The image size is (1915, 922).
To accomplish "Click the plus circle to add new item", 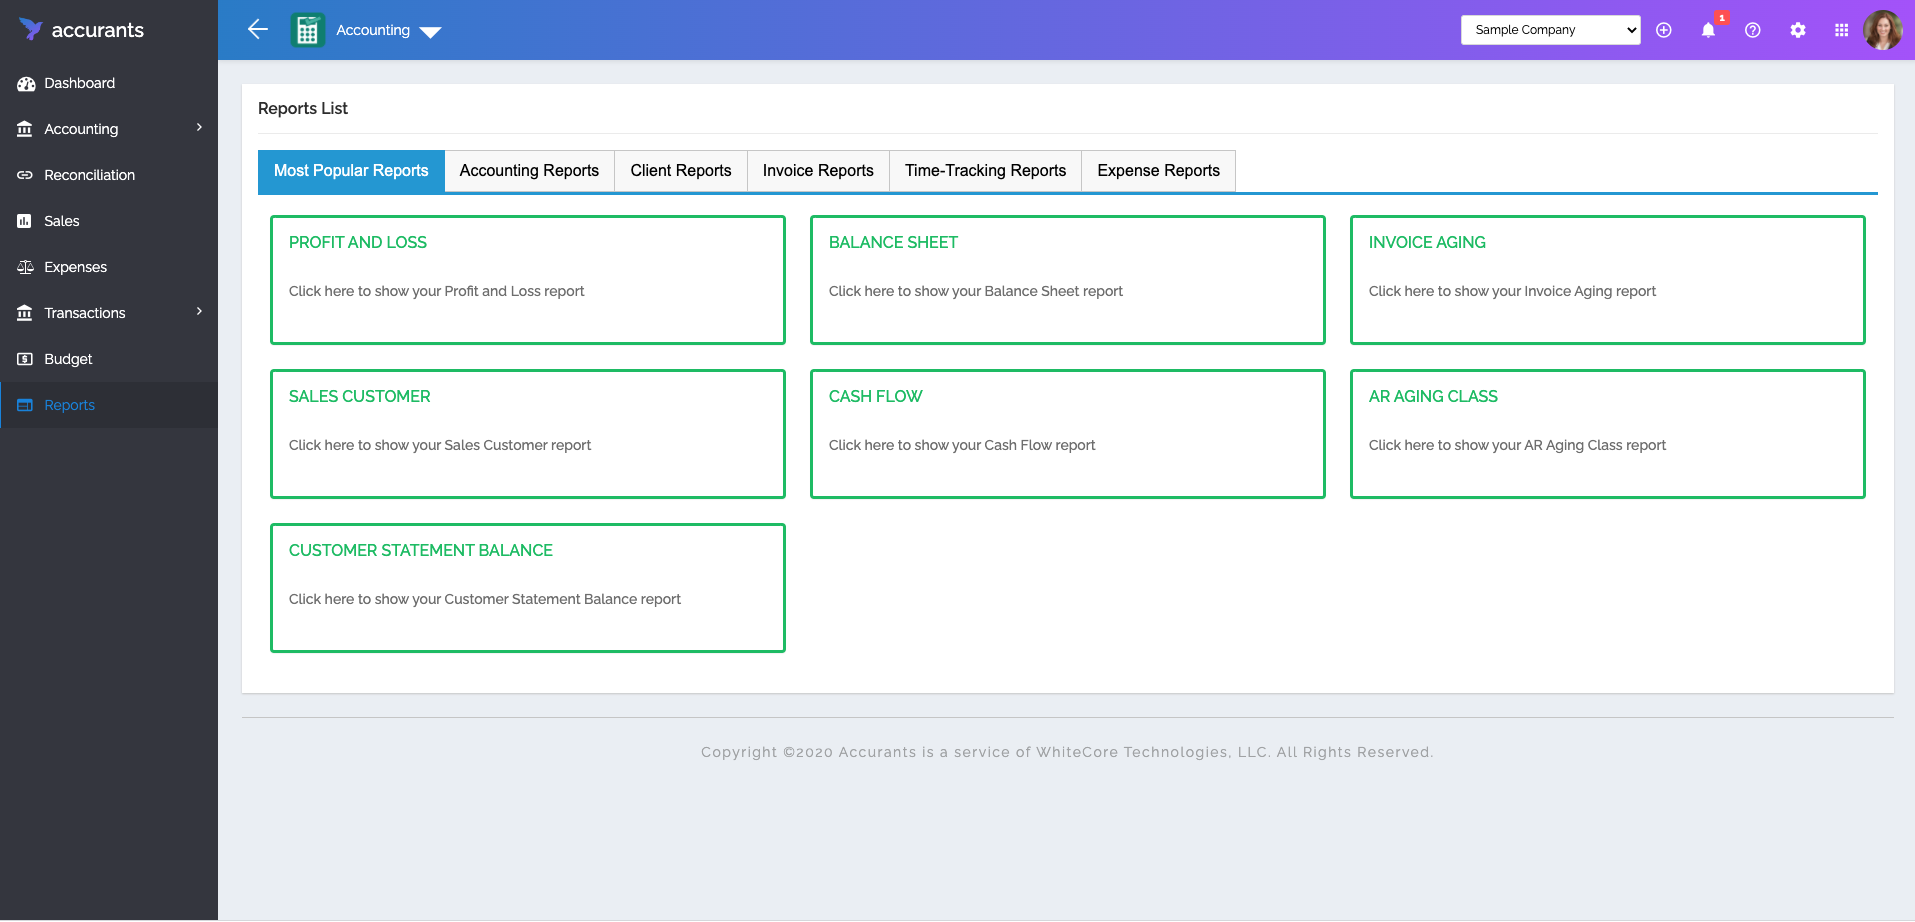I will [1664, 30].
